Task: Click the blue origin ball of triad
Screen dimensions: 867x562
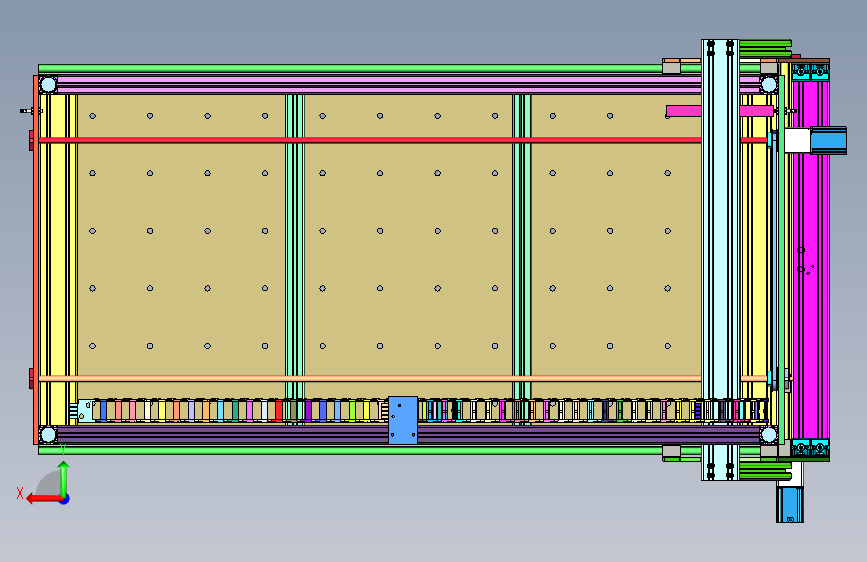Action: 65,499
